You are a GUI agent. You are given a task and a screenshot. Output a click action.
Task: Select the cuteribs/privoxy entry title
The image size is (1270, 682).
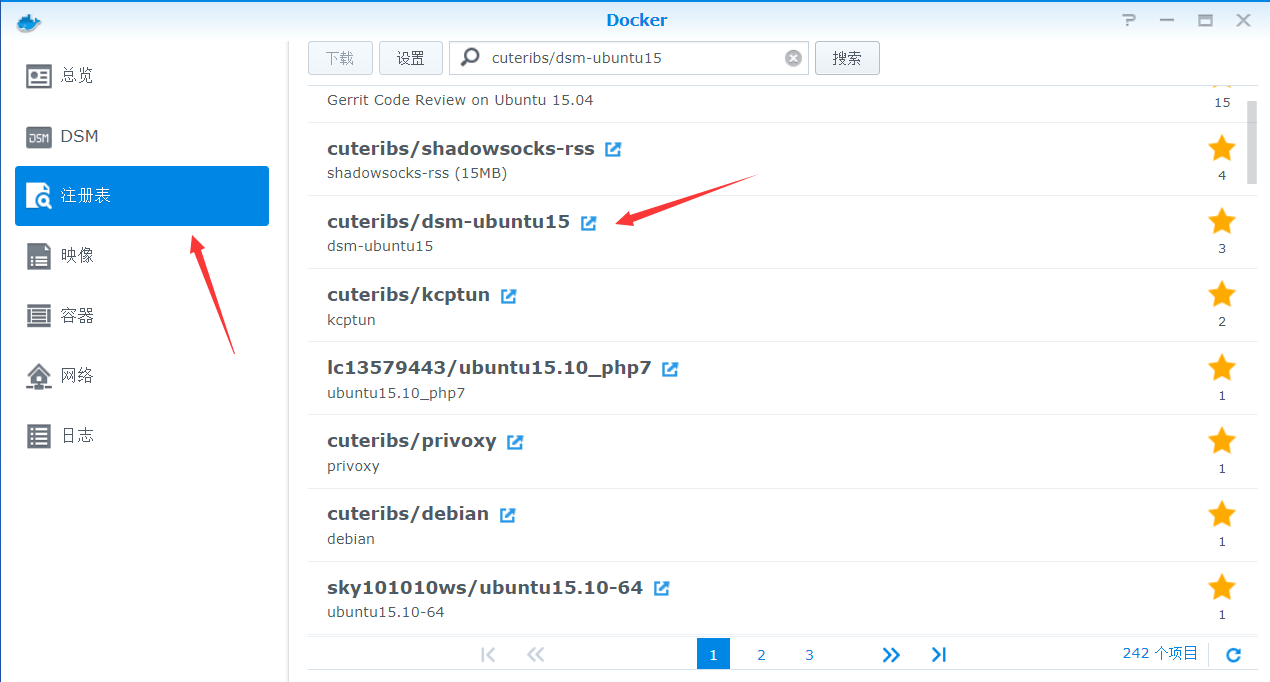[x=412, y=441]
